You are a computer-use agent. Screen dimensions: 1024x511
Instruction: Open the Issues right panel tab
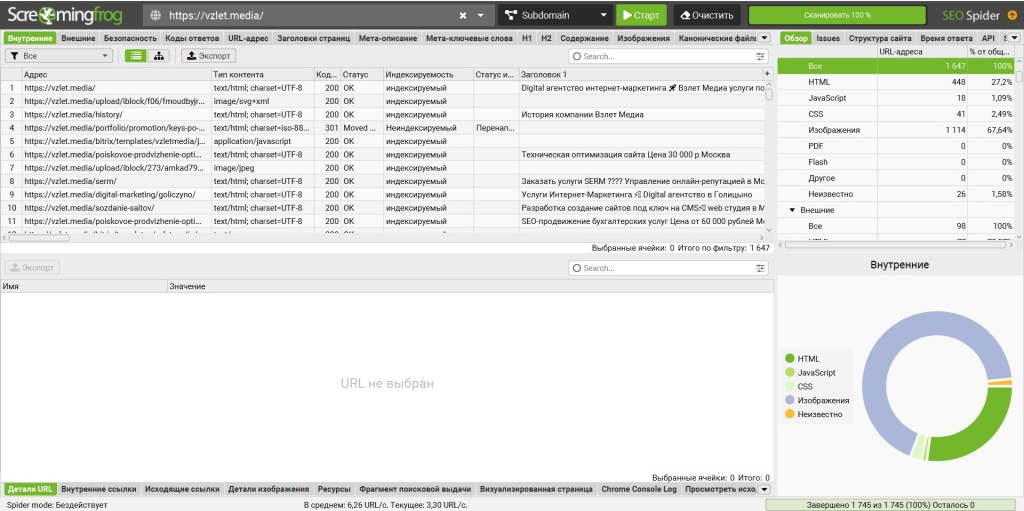pyautogui.click(x=828, y=39)
